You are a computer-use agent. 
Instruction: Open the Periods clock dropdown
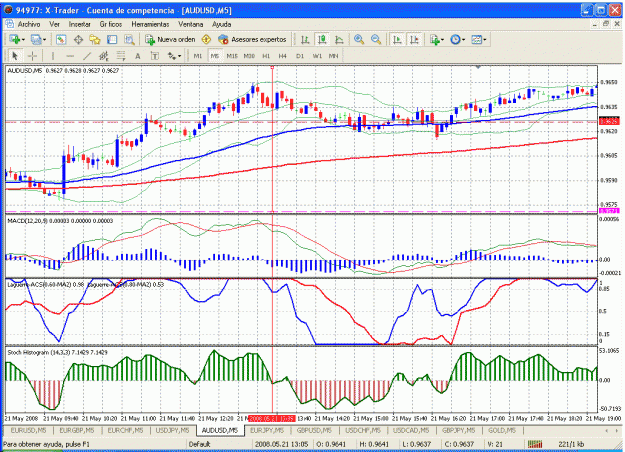(x=457, y=39)
